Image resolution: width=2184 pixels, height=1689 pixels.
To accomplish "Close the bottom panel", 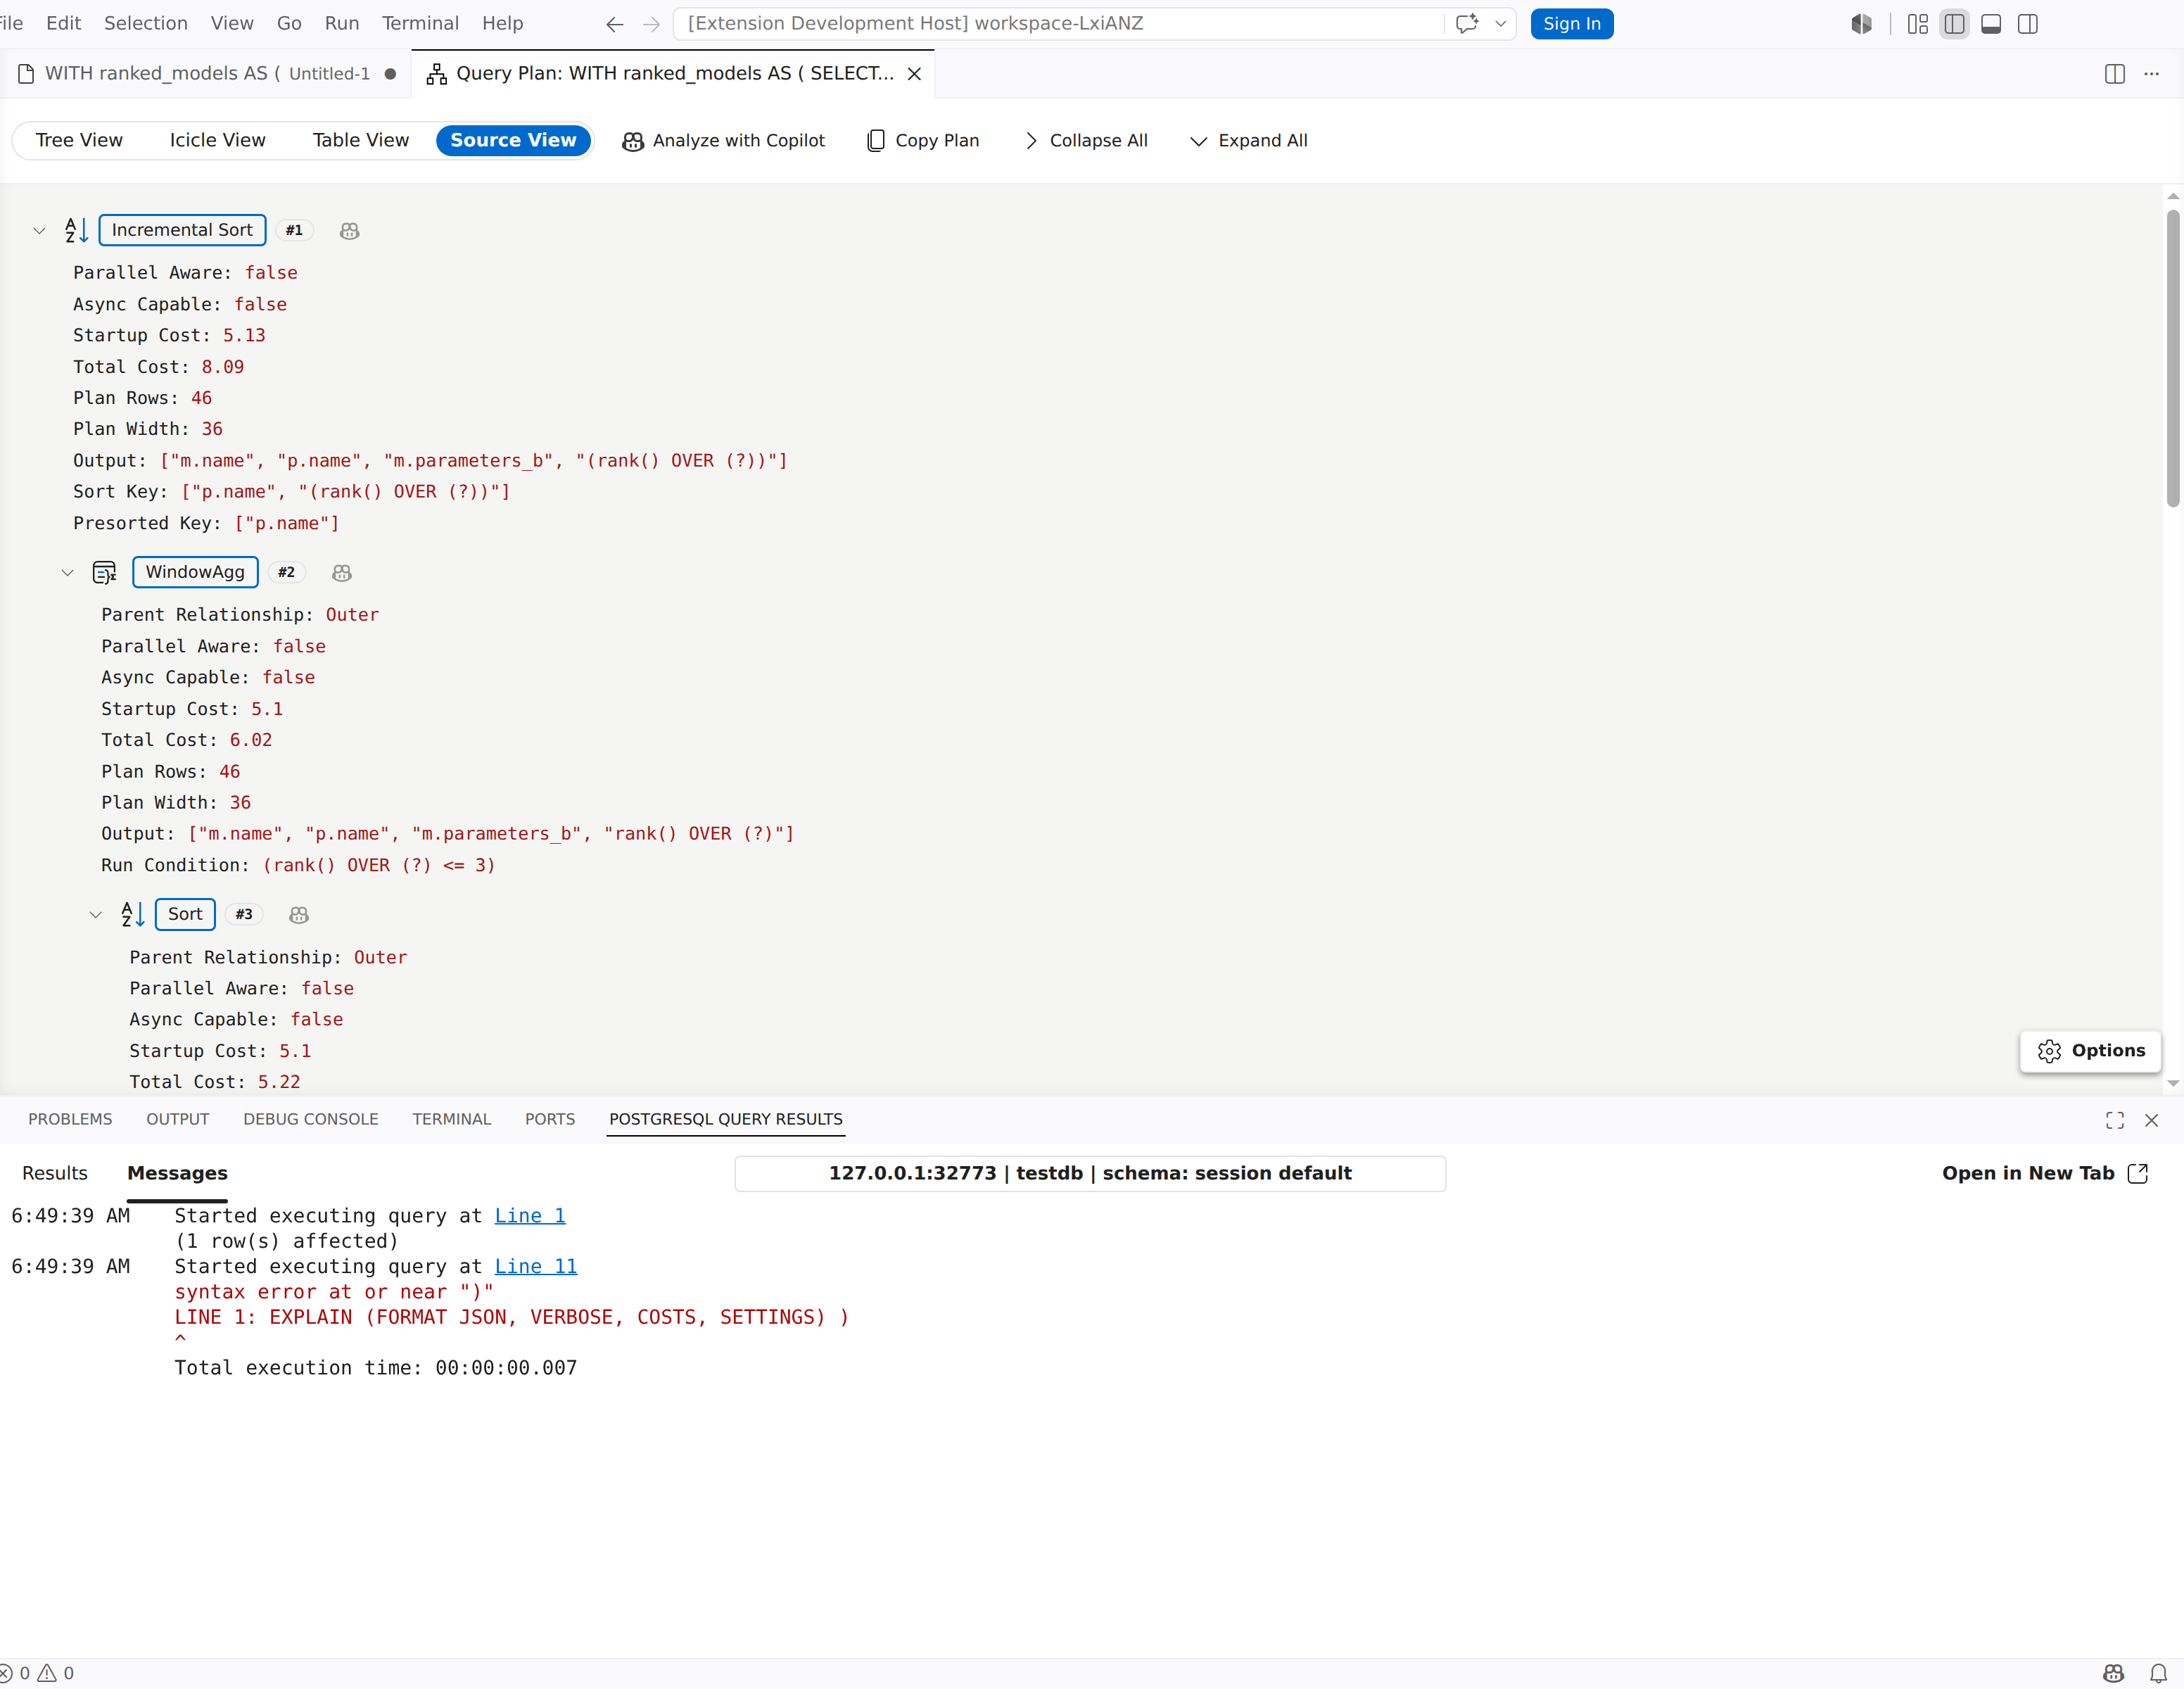I will (x=2152, y=1121).
